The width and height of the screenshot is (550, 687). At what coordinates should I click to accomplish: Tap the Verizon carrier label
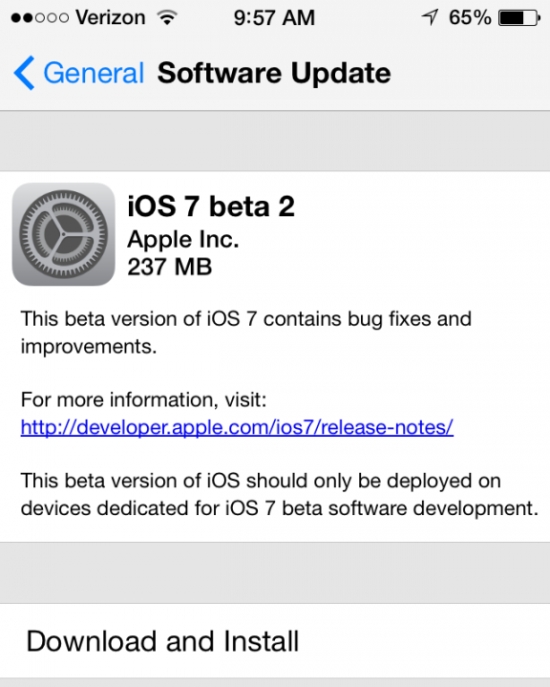110,18
